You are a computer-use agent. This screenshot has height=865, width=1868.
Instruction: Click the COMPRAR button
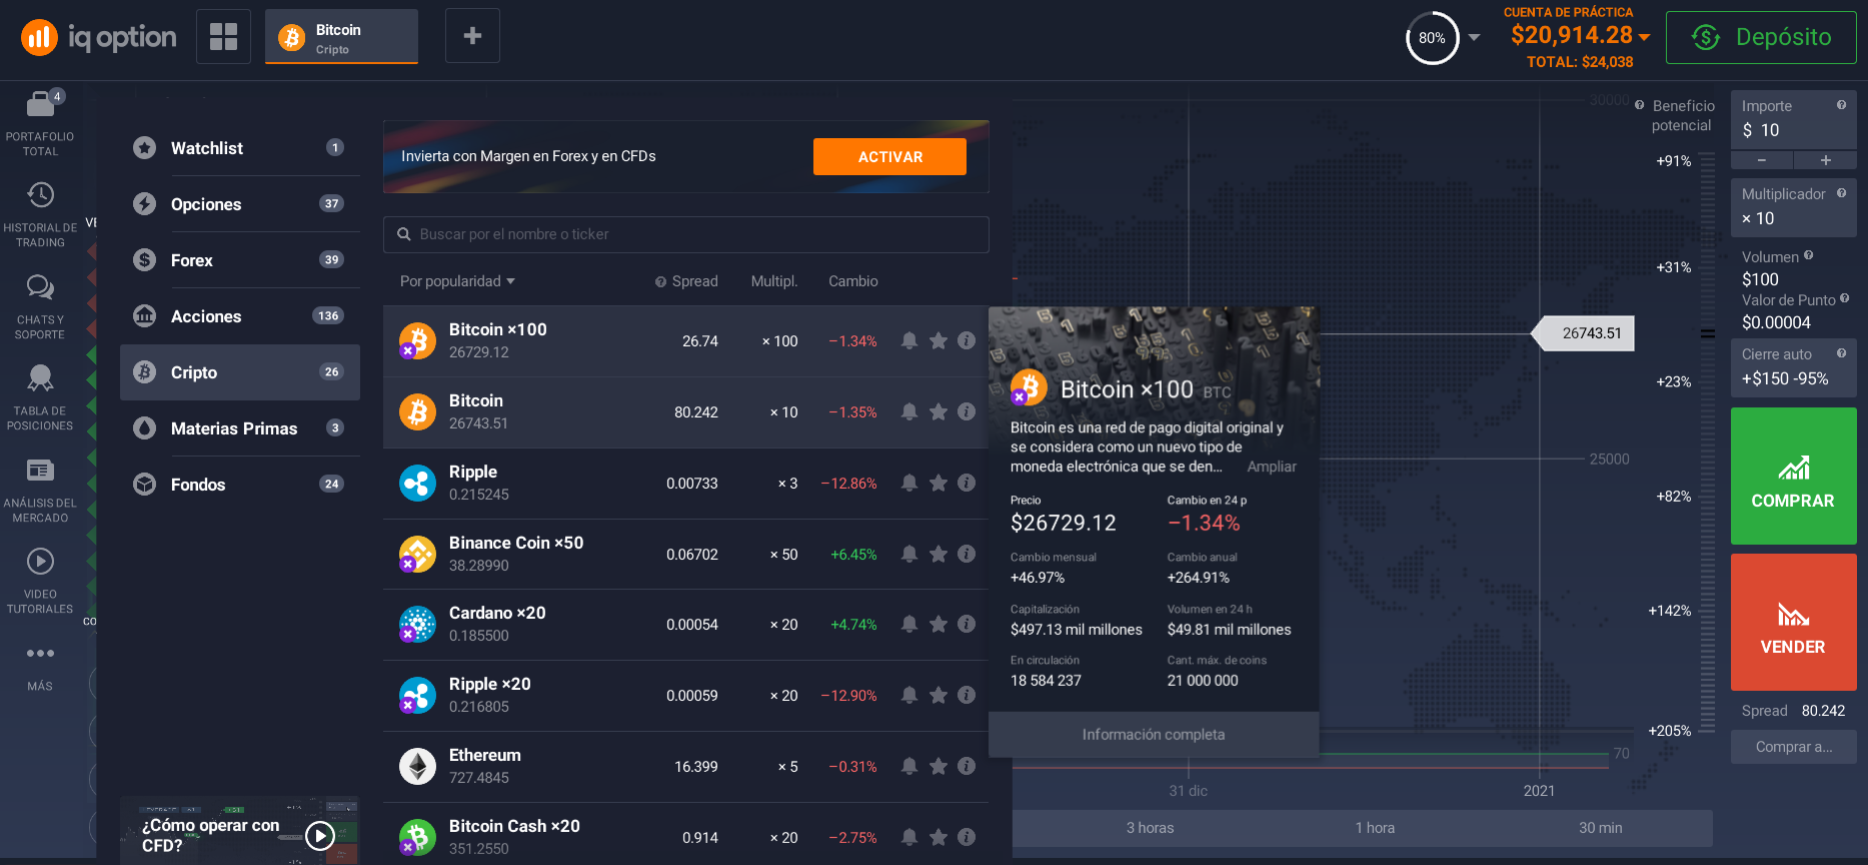tap(1793, 476)
